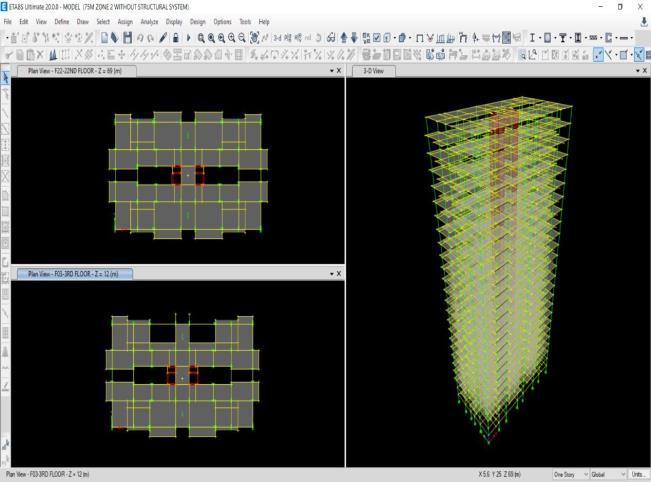Screen dimensions: 651x482
Task: Open the Help menu
Action: (264, 22)
